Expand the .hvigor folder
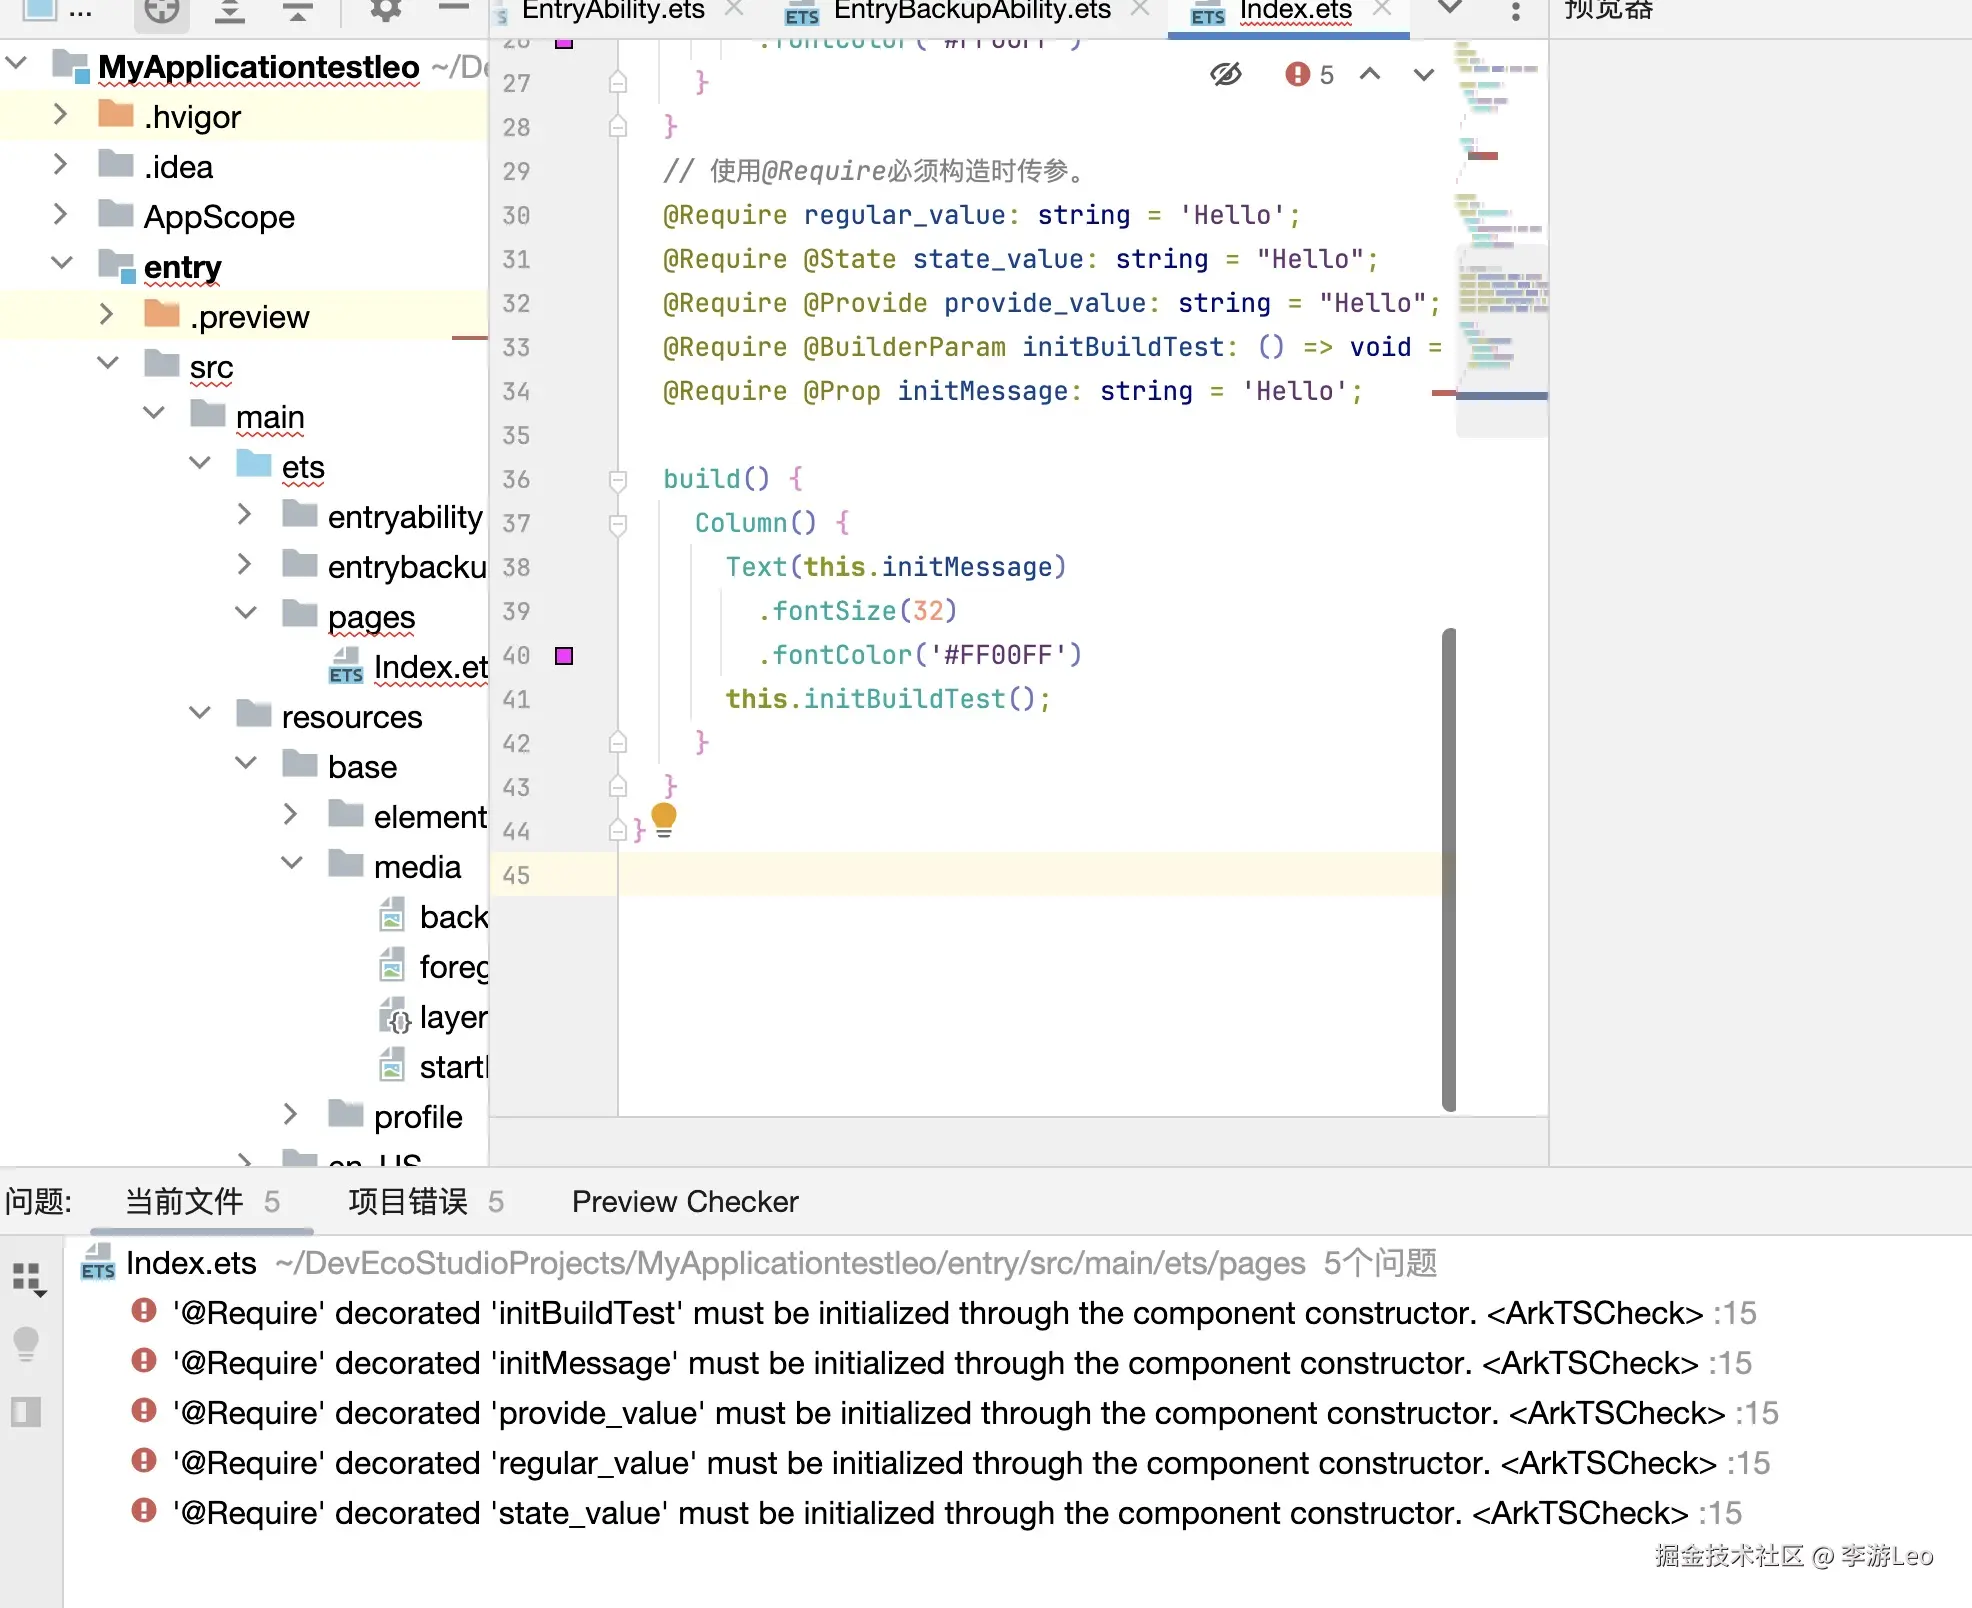 point(60,114)
